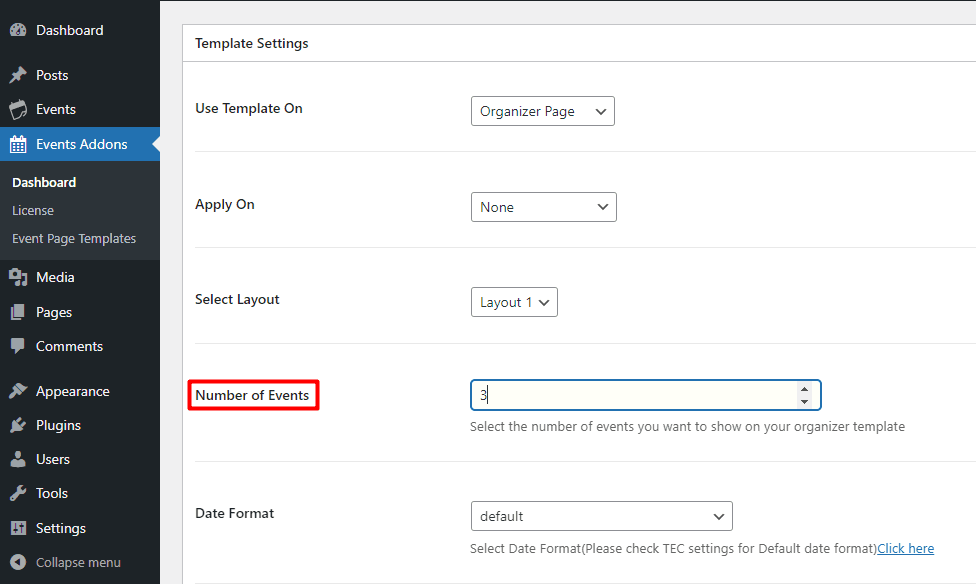Go to the License submenu item
This screenshot has width=976, height=584.
coord(33,211)
